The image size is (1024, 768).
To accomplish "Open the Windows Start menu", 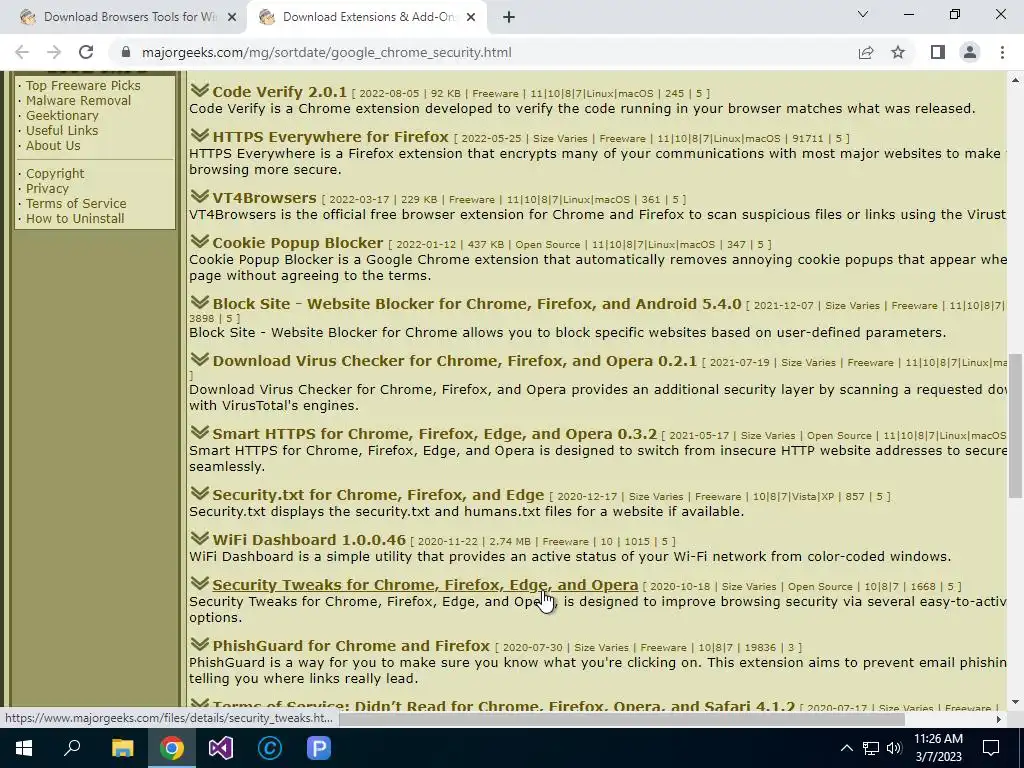I will click(x=24, y=748).
